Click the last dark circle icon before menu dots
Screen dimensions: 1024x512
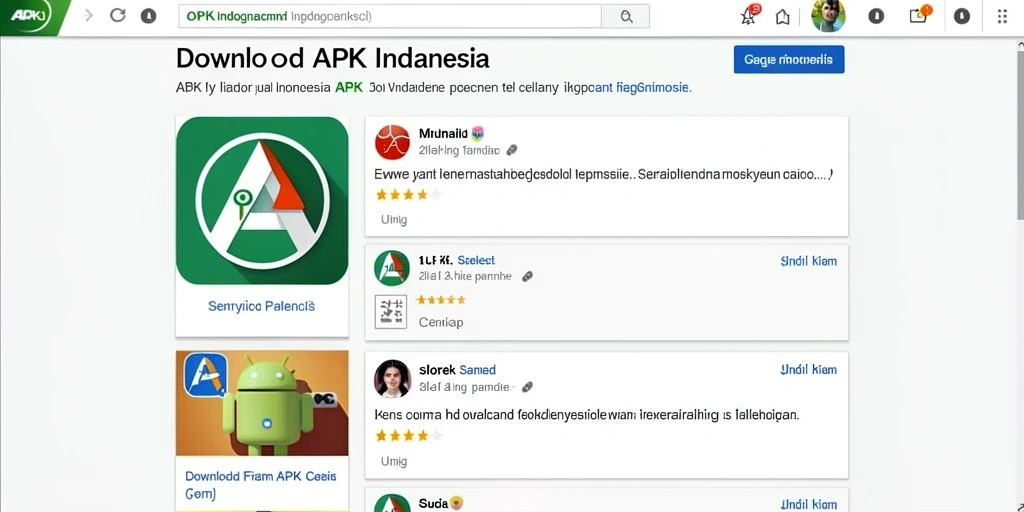(x=962, y=16)
